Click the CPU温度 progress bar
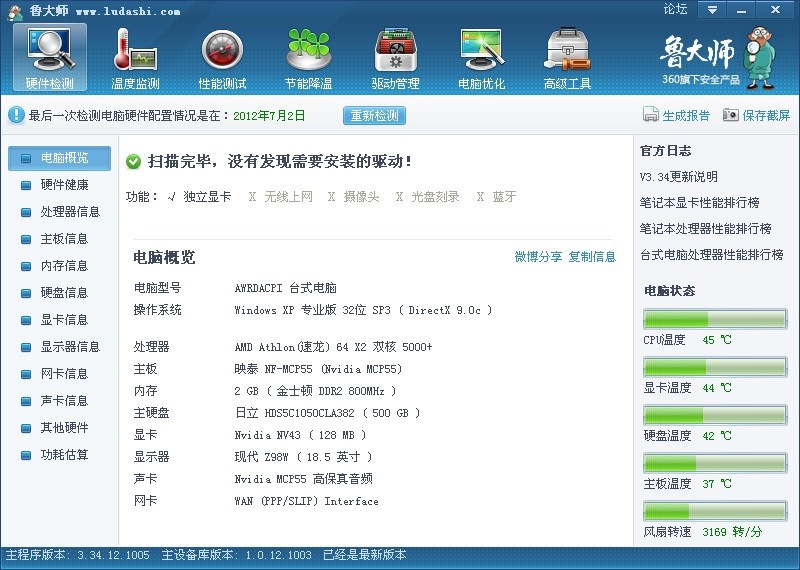This screenshot has height=570, width=800. point(714,319)
